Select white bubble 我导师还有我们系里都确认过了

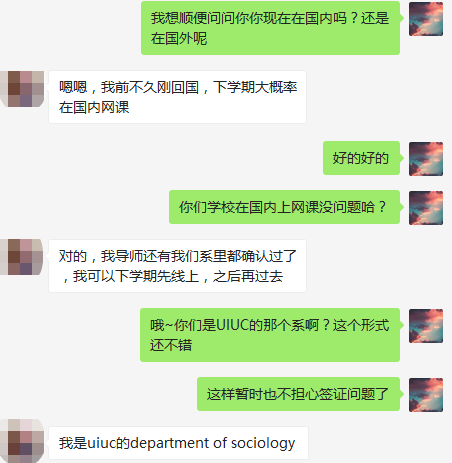(177, 266)
